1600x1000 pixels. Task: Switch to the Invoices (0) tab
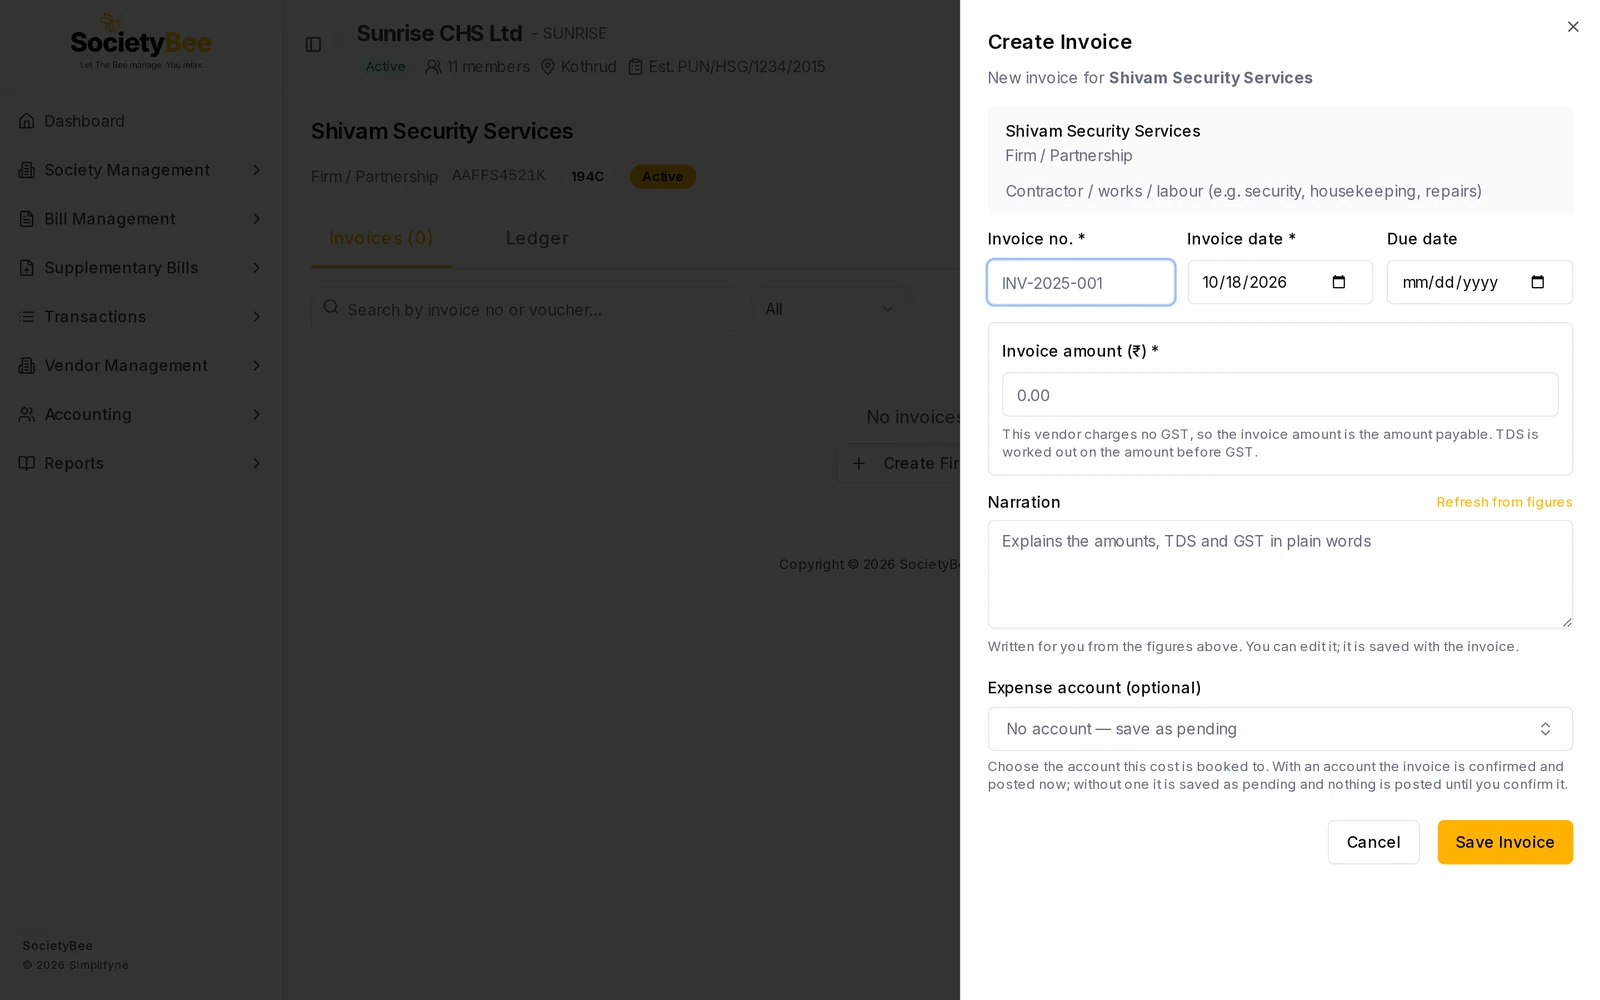(x=381, y=239)
